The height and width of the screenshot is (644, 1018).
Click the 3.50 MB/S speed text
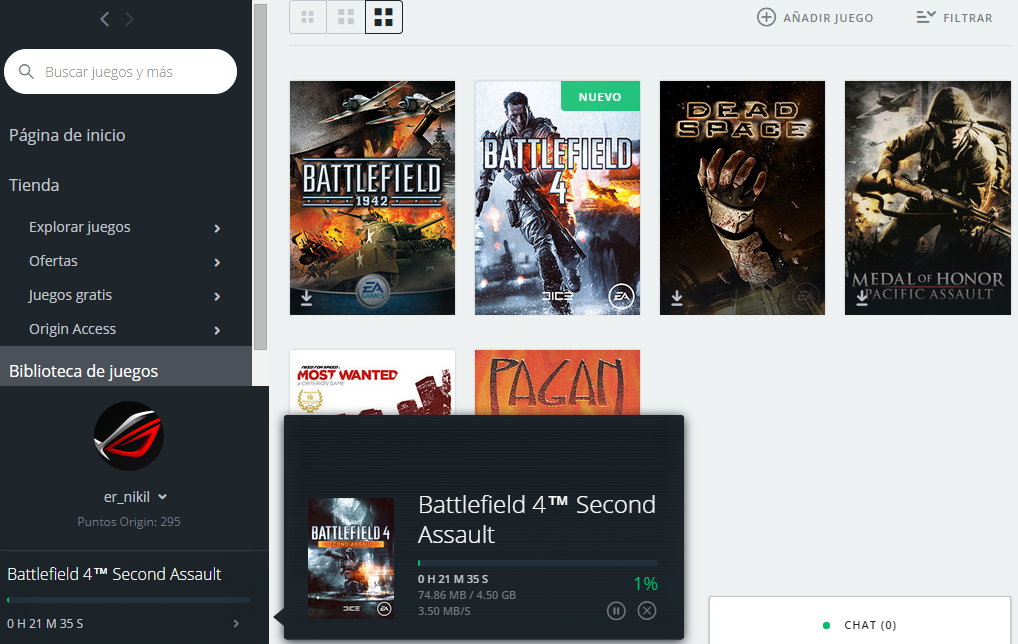[444, 612]
